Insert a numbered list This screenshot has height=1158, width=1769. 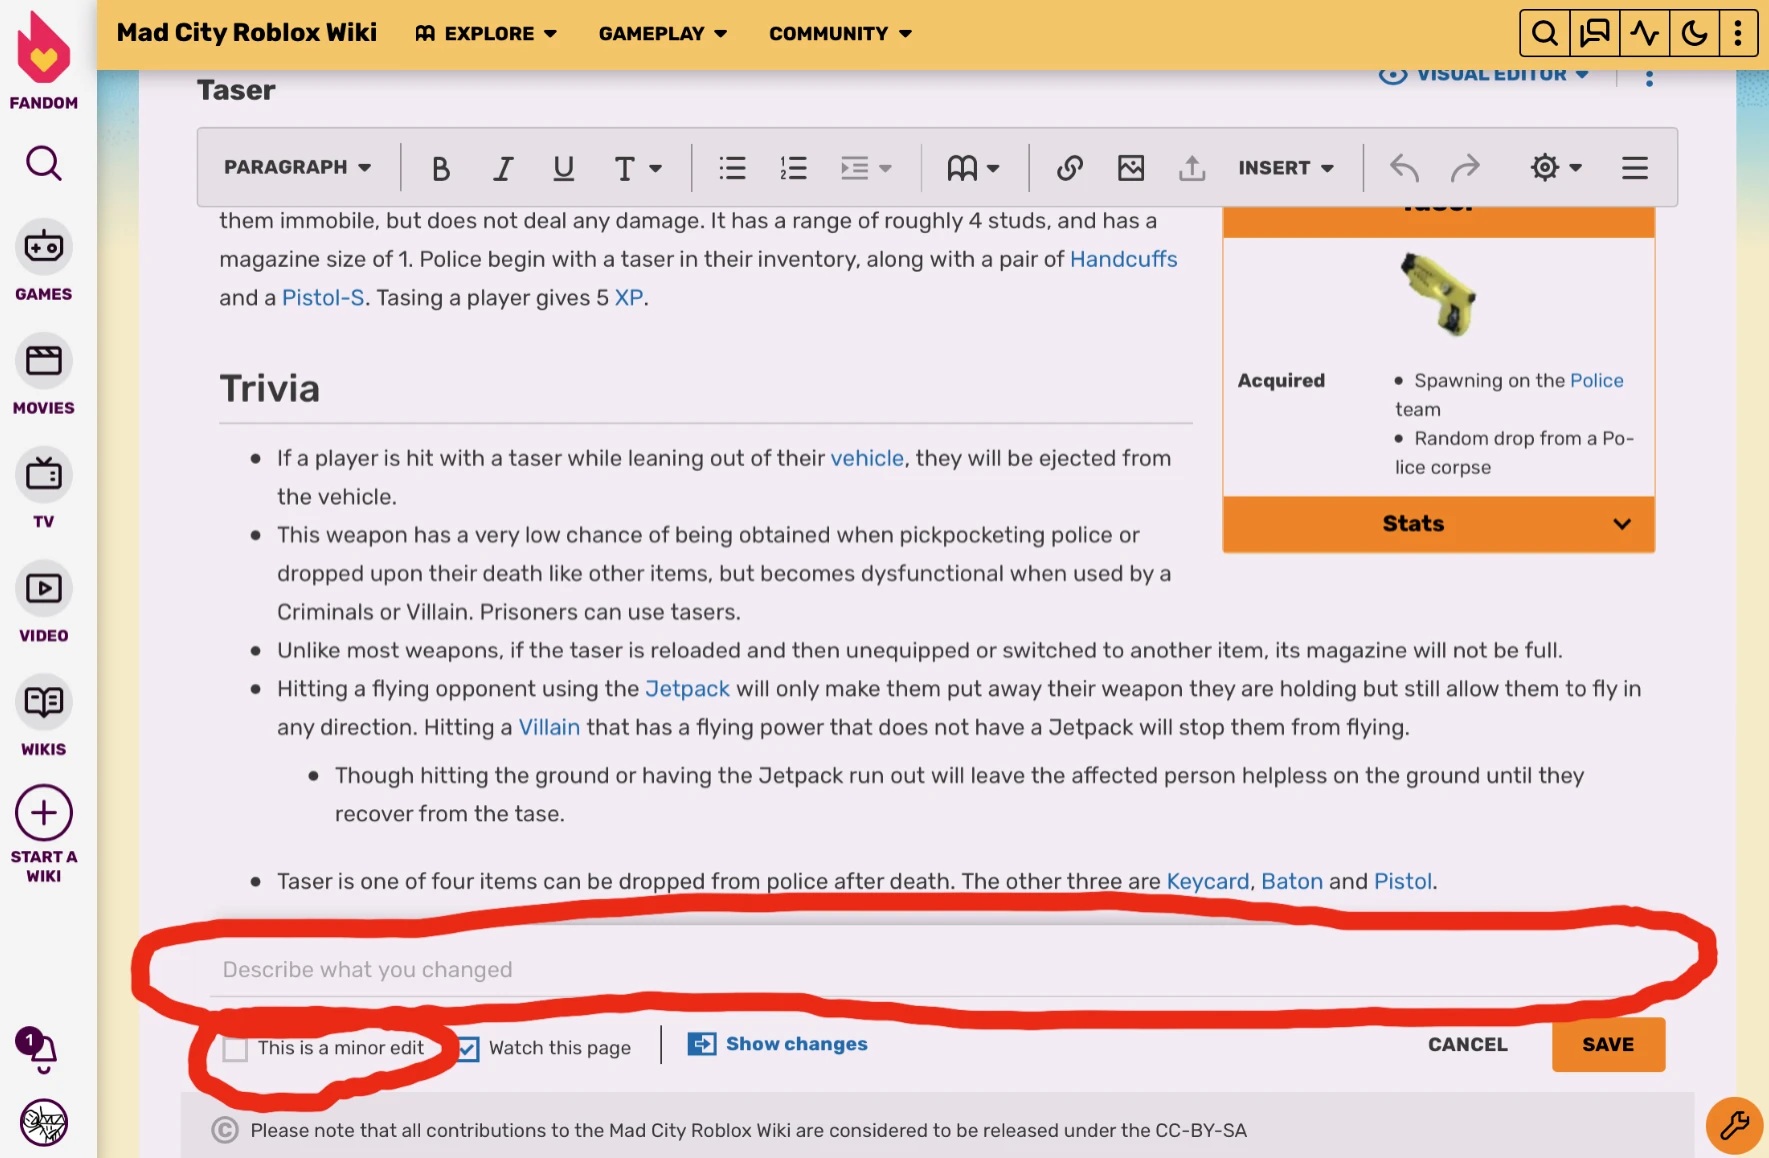(793, 168)
